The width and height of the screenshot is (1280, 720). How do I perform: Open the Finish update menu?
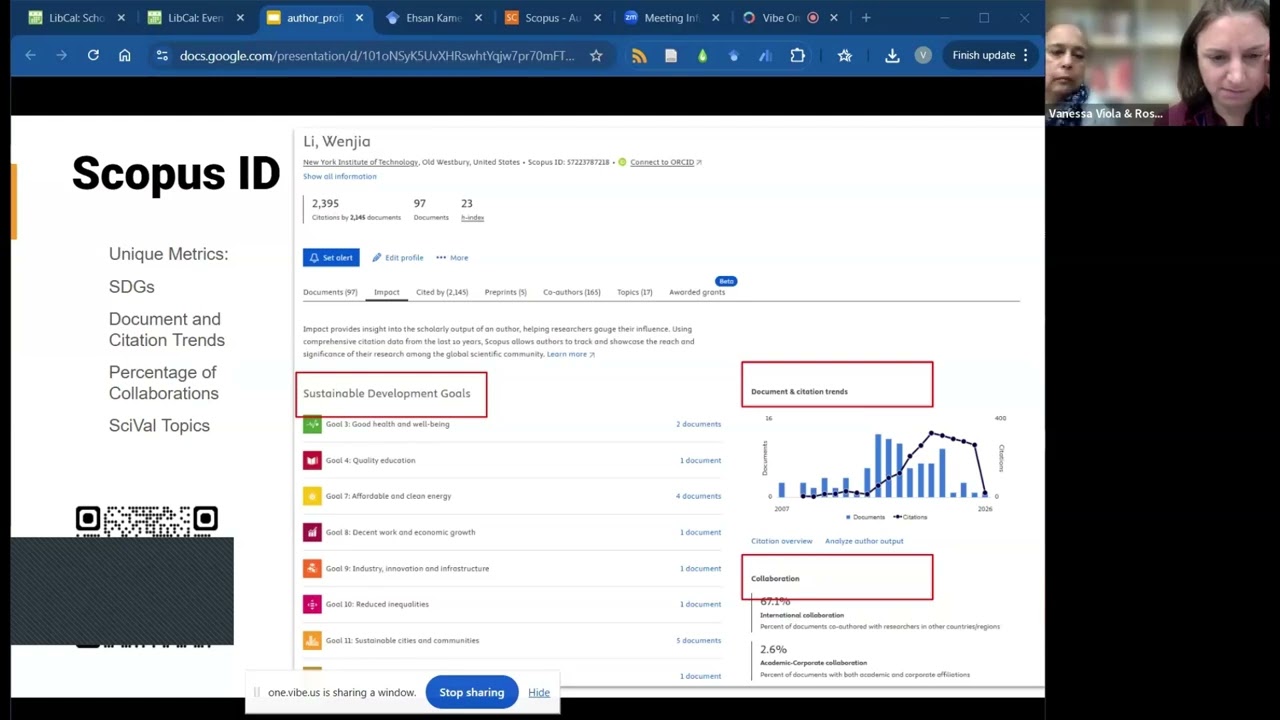(x=990, y=56)
